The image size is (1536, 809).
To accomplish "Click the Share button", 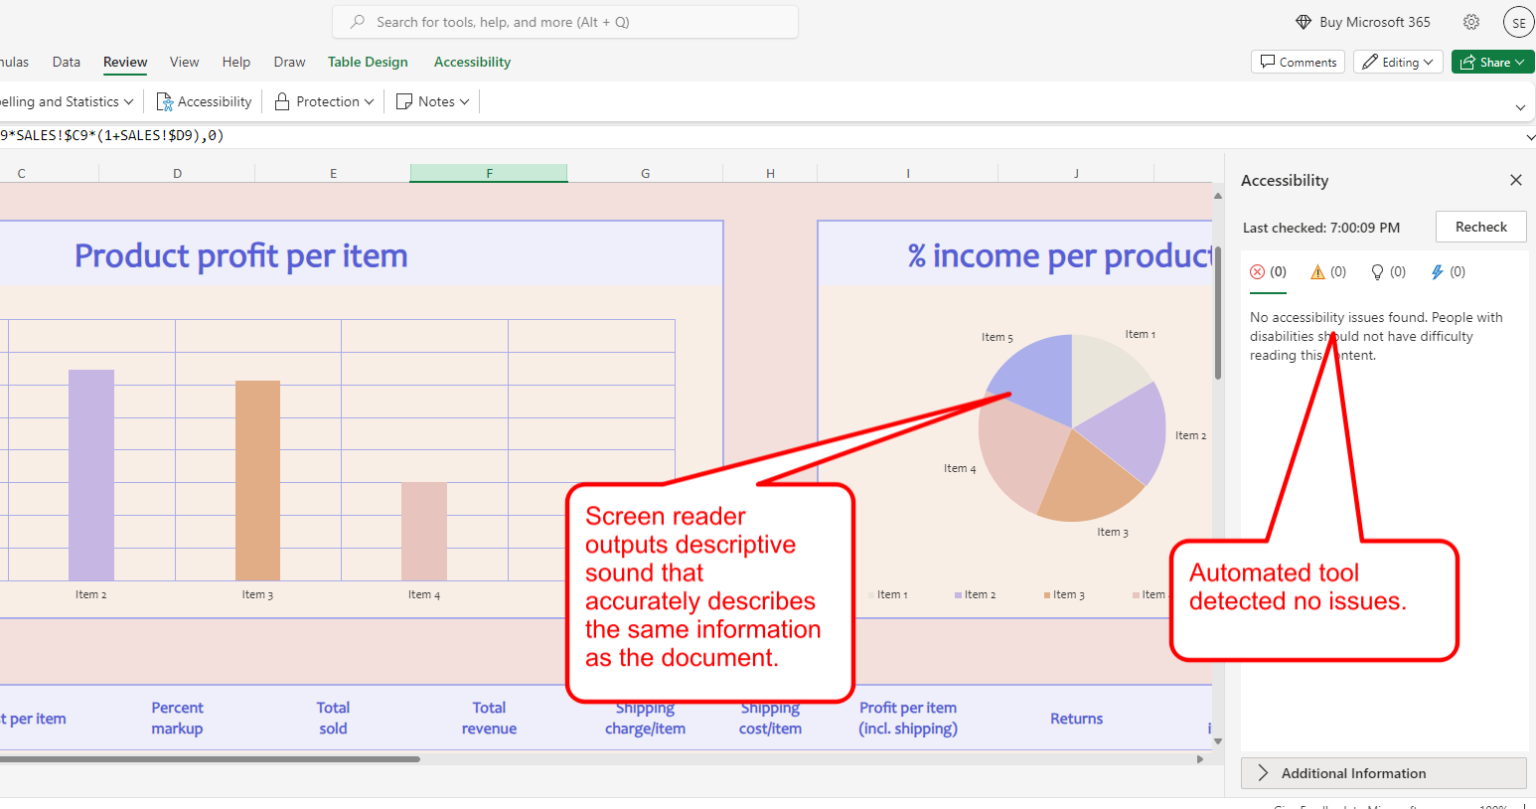I will (x=1491, y=61).
